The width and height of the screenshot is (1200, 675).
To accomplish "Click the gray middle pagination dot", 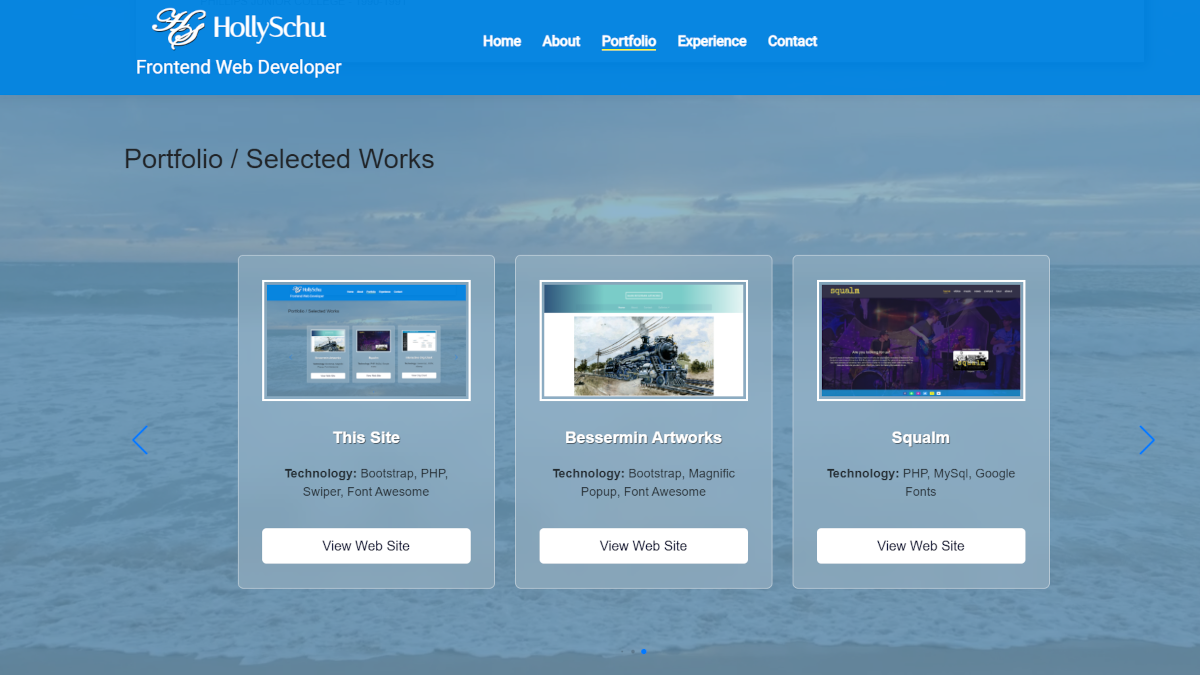I will pos(632,651).
